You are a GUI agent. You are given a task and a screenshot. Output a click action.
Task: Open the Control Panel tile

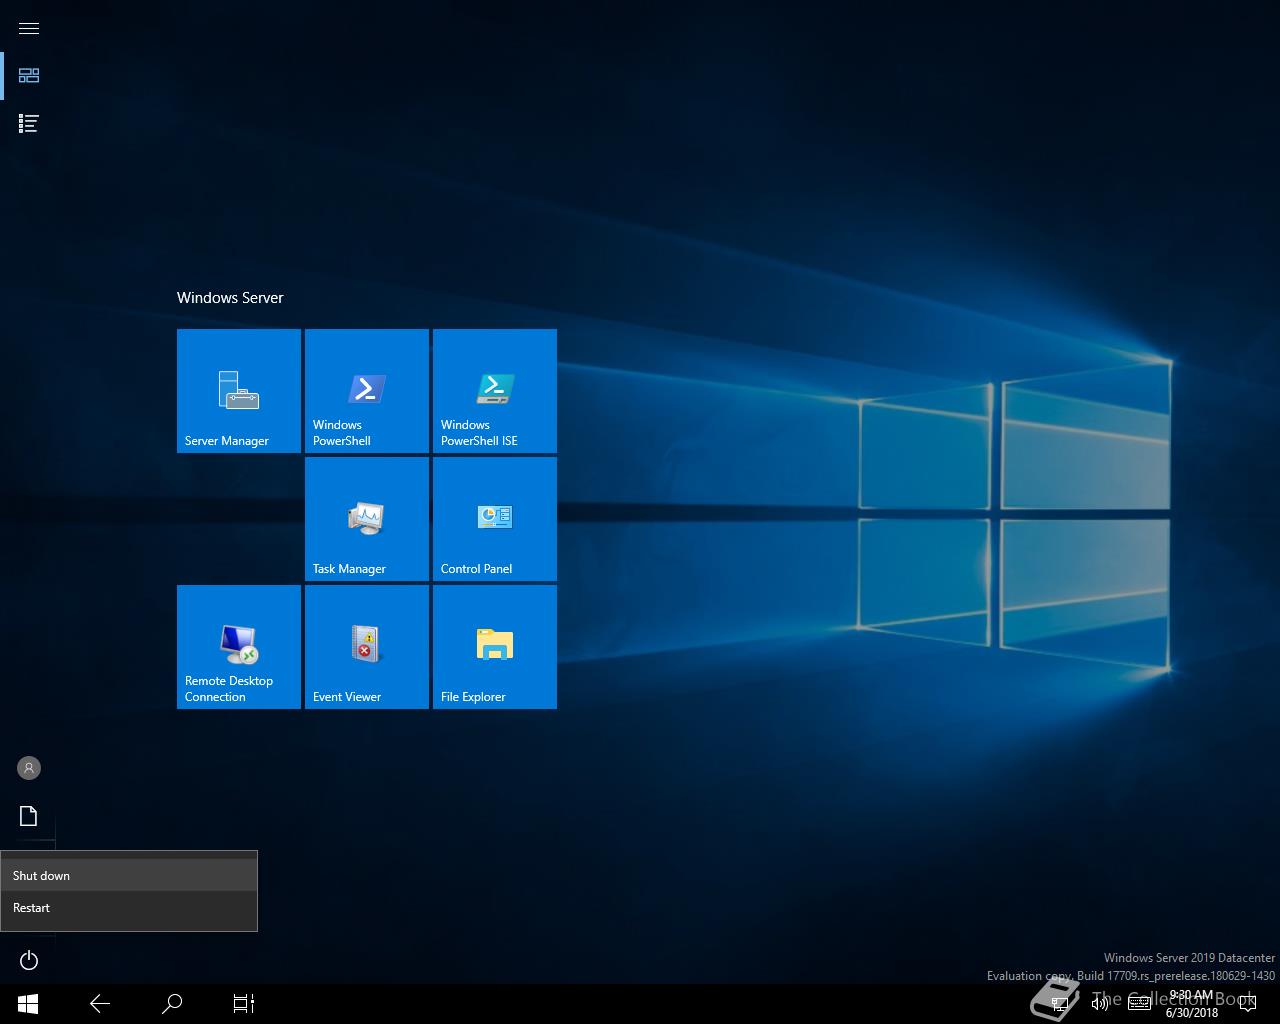[495, 519]
